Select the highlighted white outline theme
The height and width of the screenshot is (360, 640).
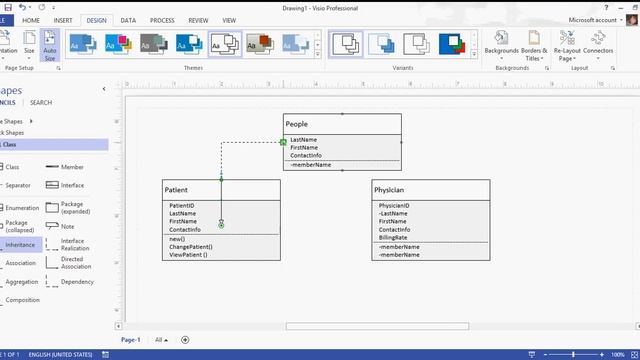coord(225,44)
